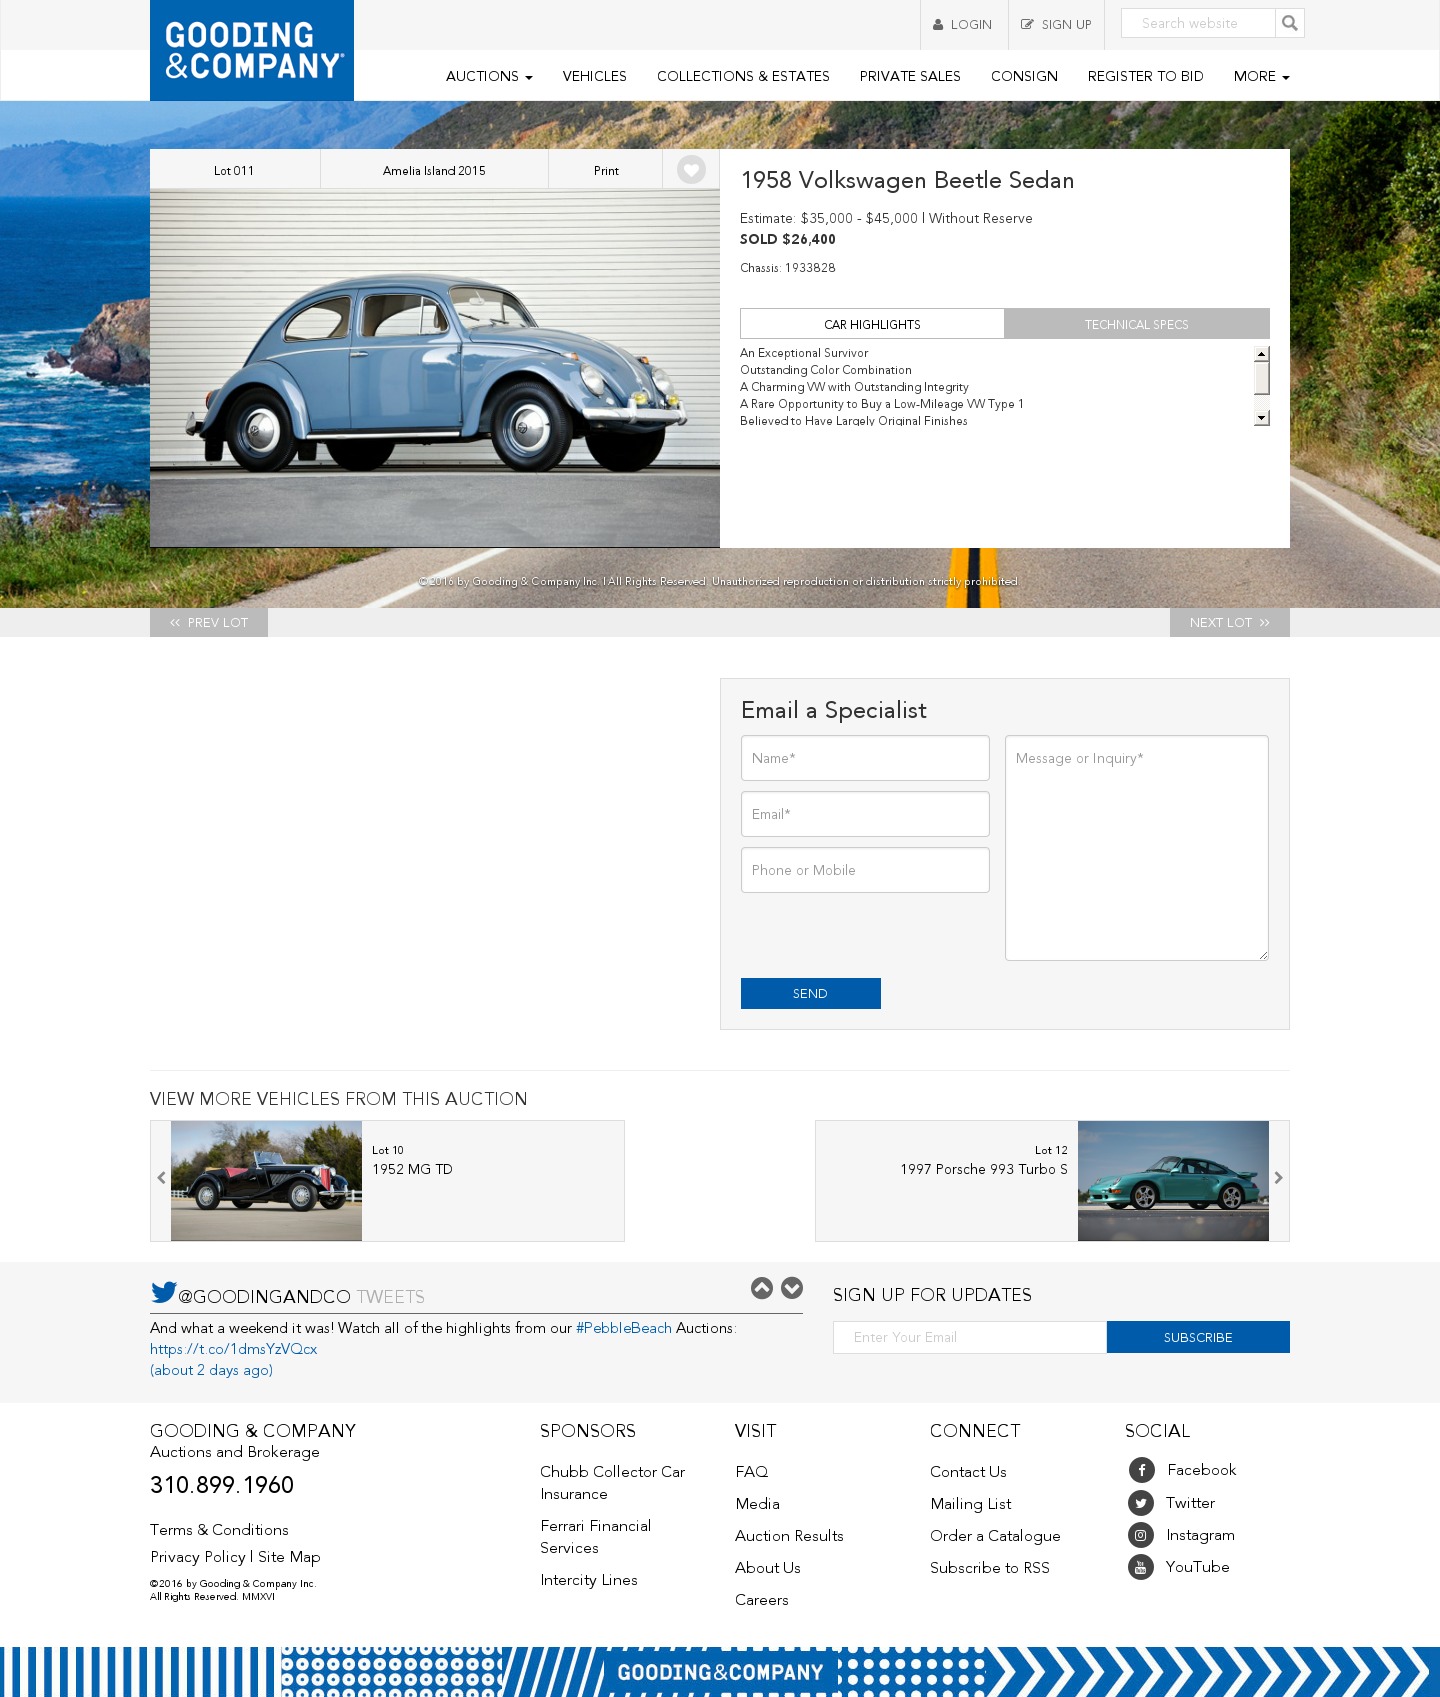Go to Prev Lot
Viewport: 1440px width, 1697px height.
point(209,622)
